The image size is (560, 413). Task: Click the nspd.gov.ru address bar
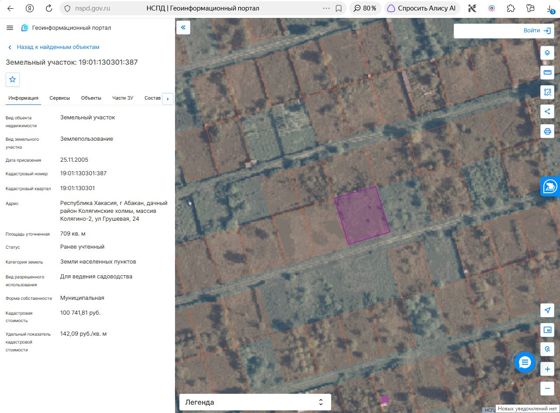(x=92, y=8)
